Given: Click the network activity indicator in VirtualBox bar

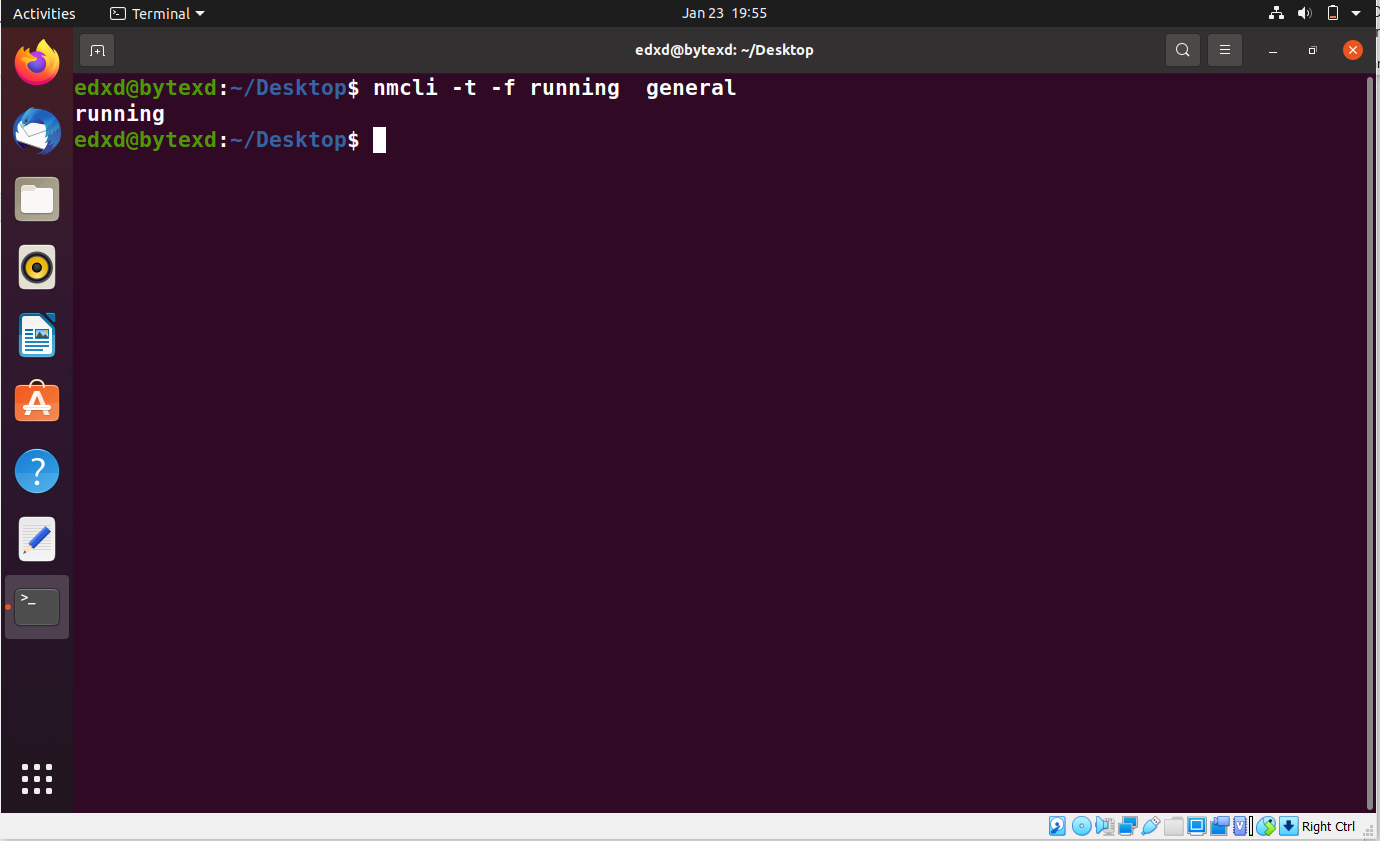Looking at the screenshot, I should point(1128,826).
